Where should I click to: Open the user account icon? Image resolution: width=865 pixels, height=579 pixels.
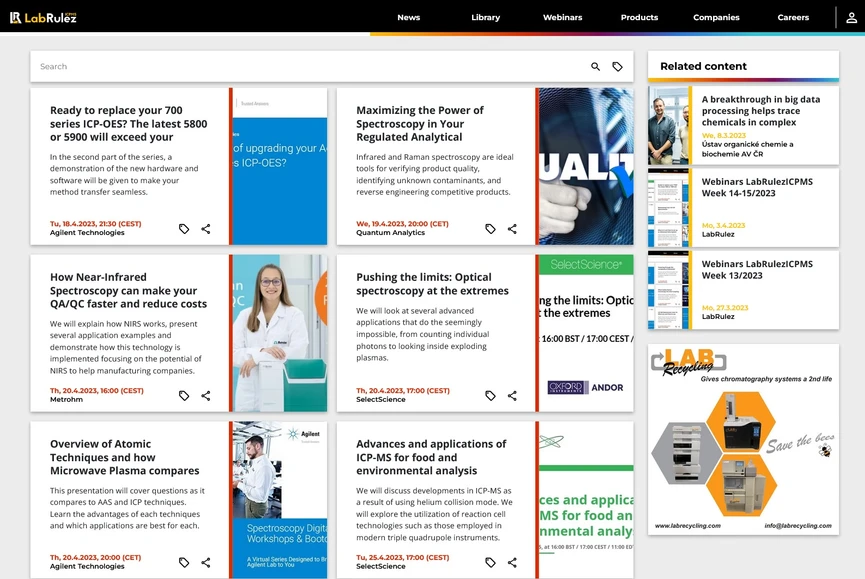click(851, 18)
